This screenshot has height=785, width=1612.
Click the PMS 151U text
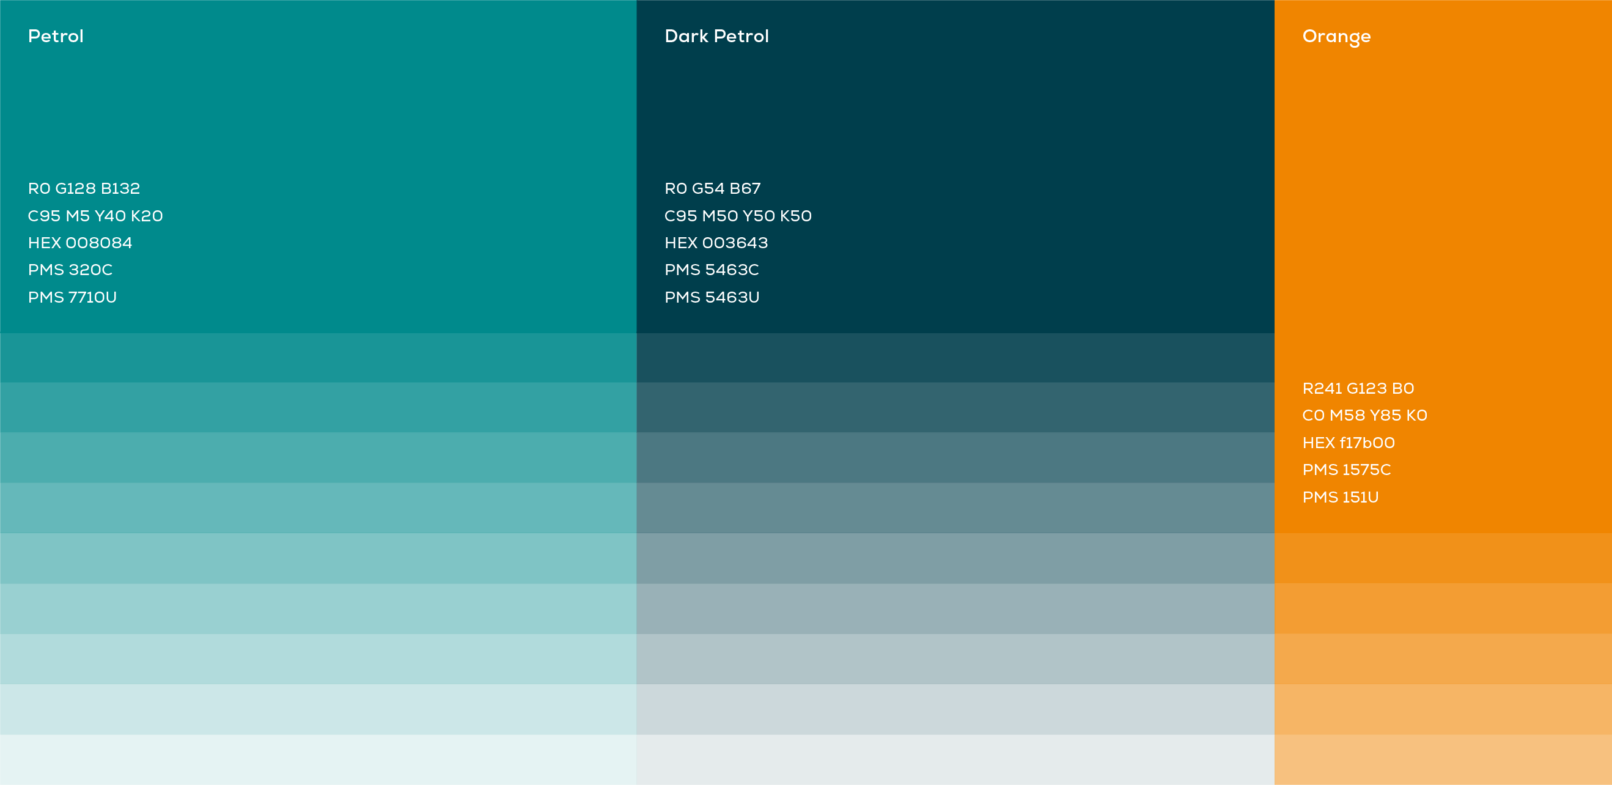[1340, 497]
